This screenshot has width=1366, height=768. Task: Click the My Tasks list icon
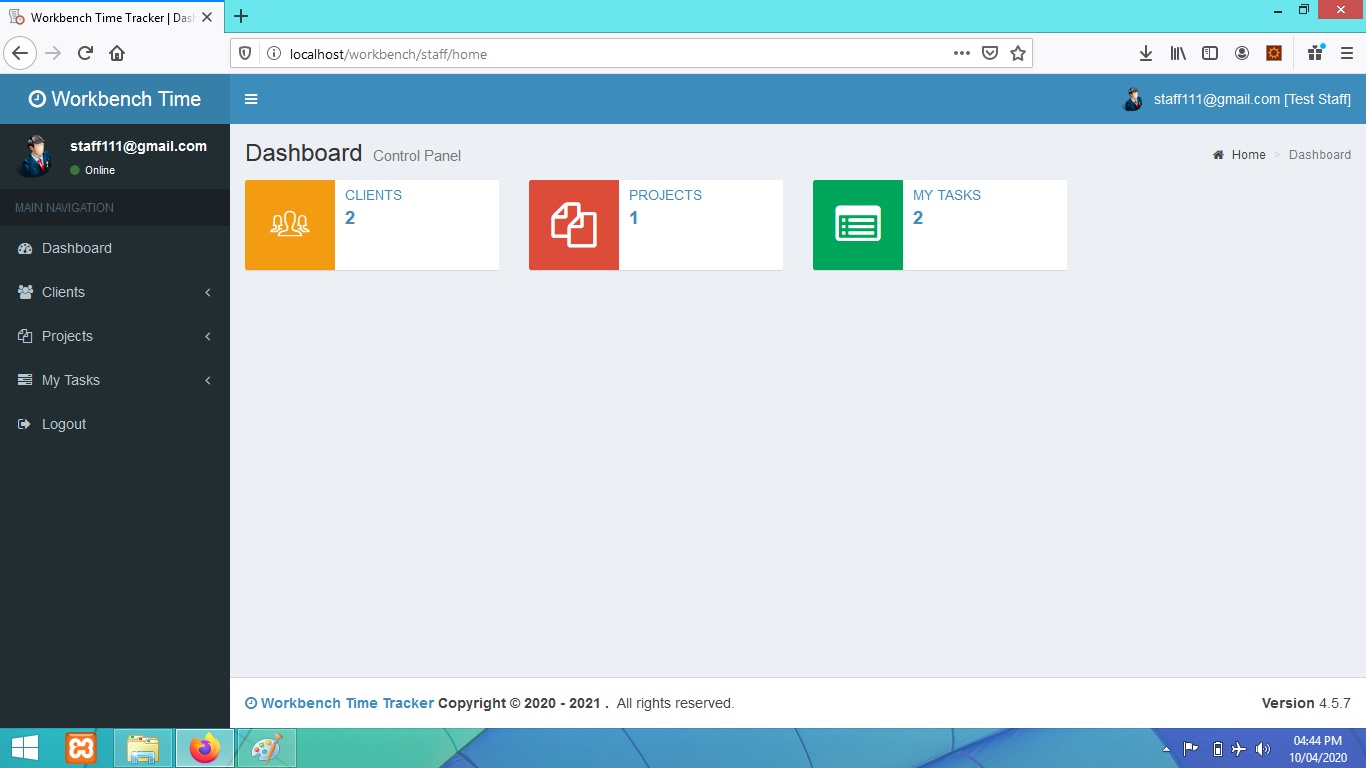click(24, 380)
